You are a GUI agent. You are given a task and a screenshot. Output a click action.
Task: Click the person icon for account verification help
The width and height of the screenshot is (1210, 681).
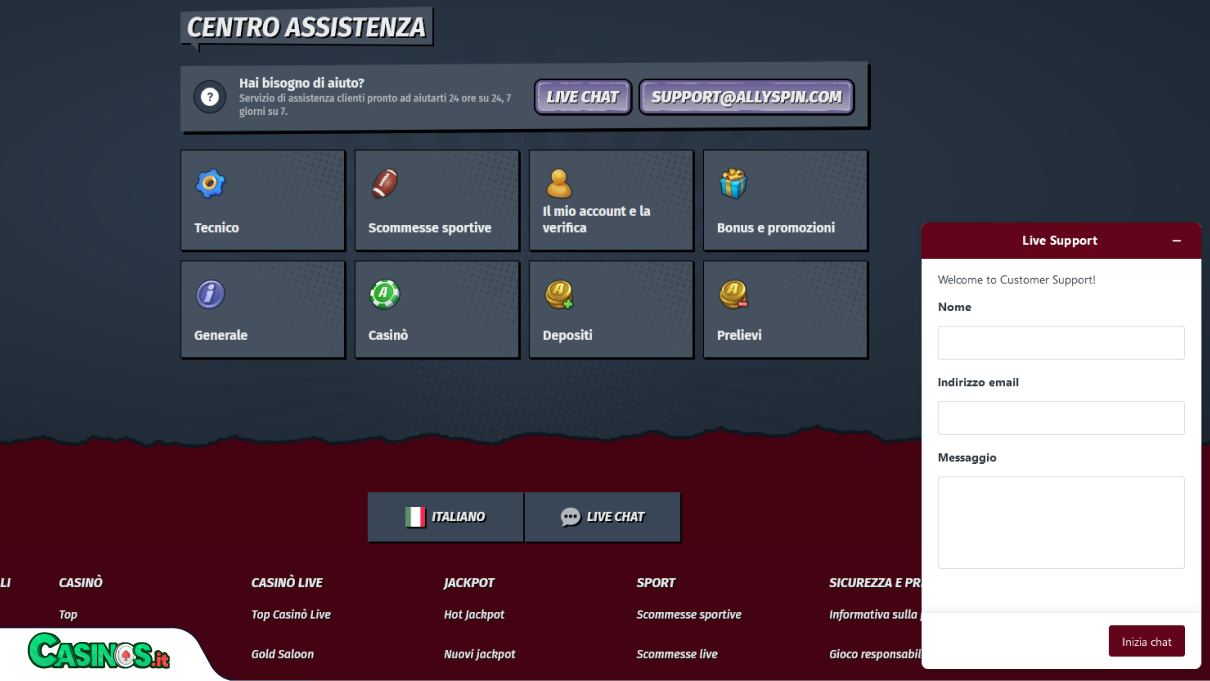[x=558, y=182]
